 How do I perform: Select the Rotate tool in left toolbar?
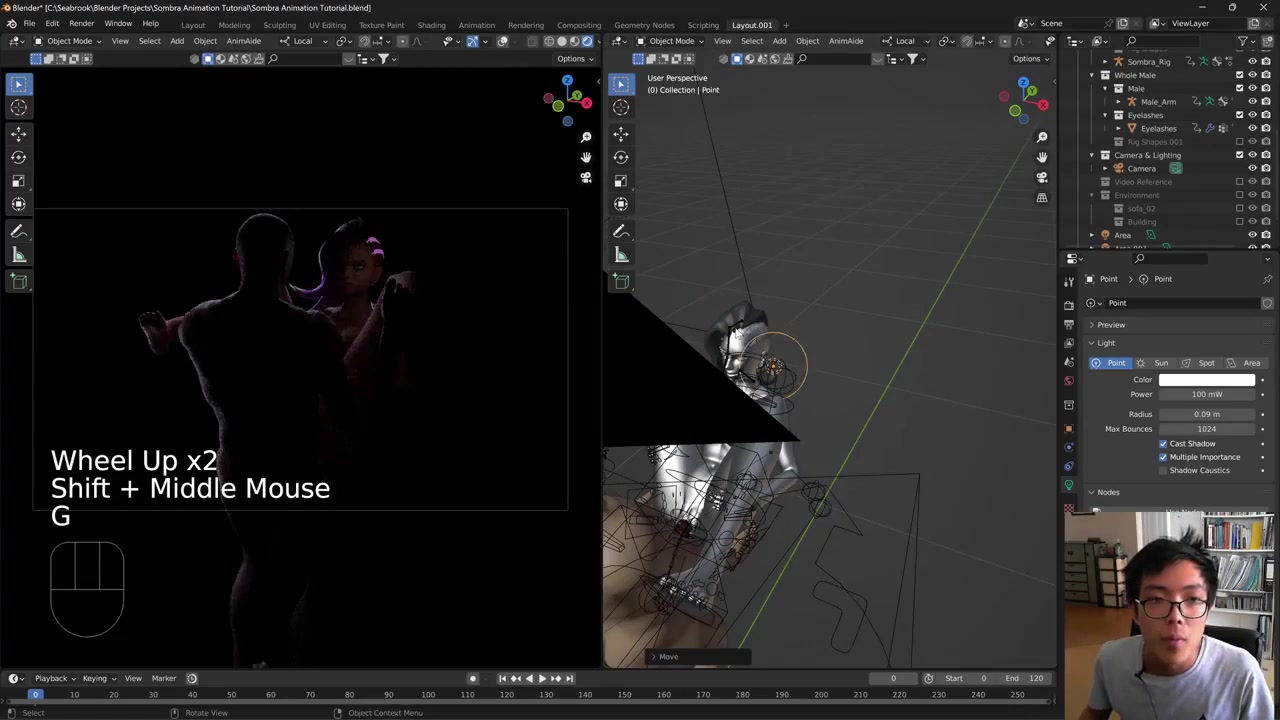point(19,157)
